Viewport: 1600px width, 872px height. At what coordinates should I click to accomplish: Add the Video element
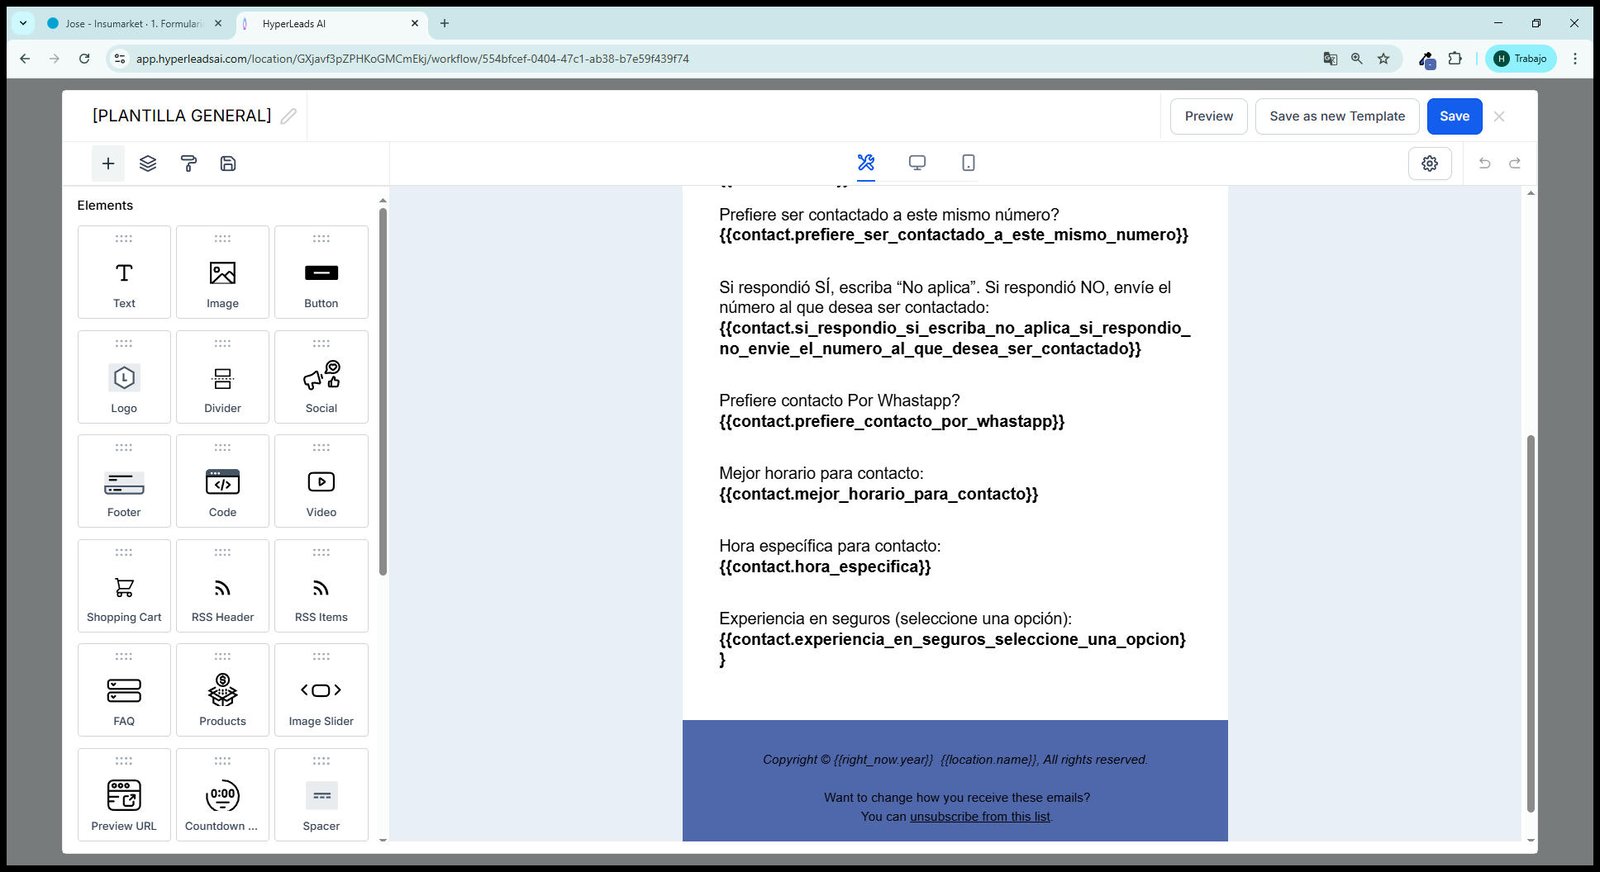[321, 481]
